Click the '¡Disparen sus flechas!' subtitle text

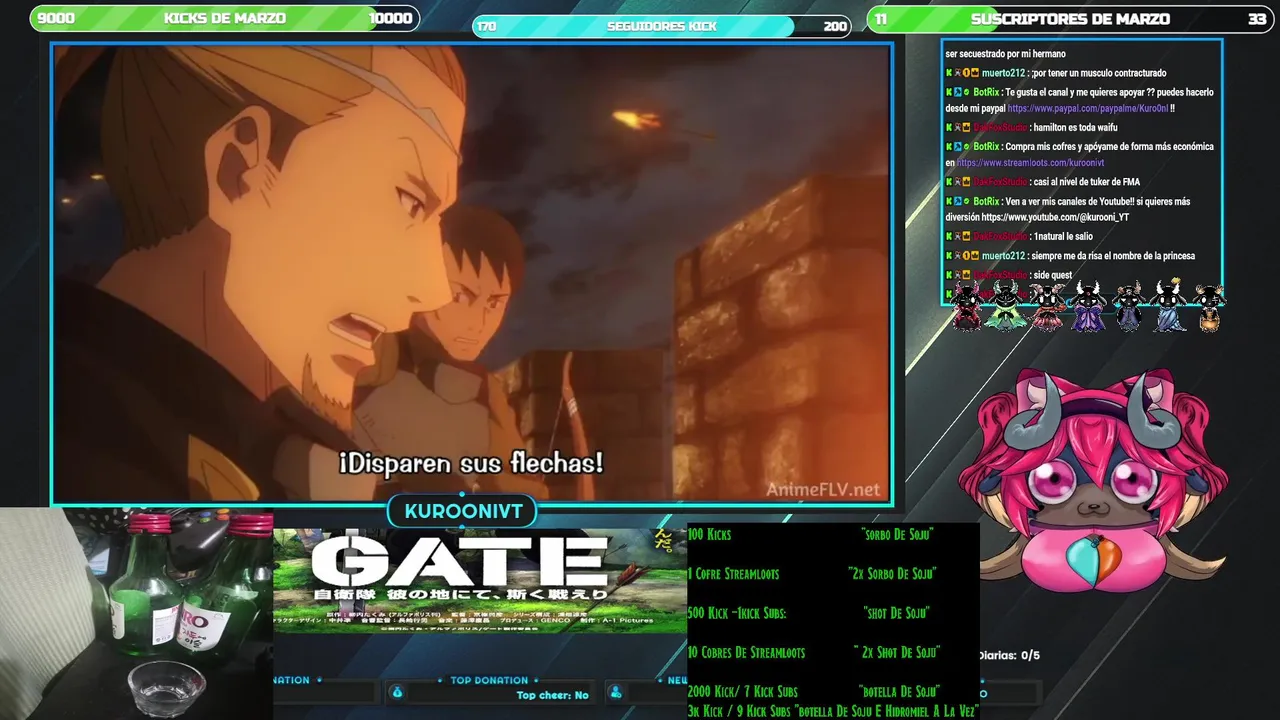point(471,463)
